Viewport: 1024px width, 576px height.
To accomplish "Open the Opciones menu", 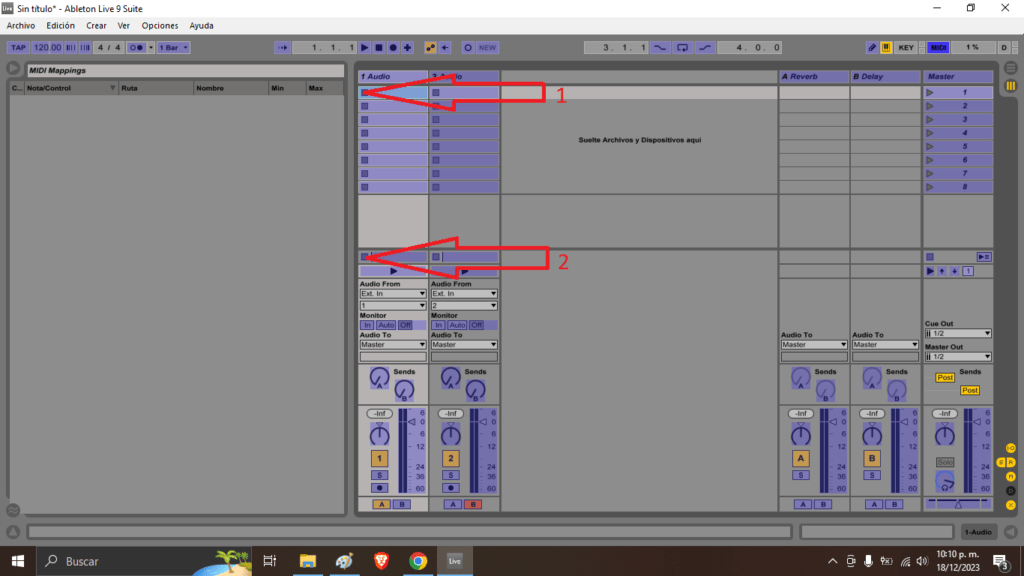I will (x=160, y=25).
